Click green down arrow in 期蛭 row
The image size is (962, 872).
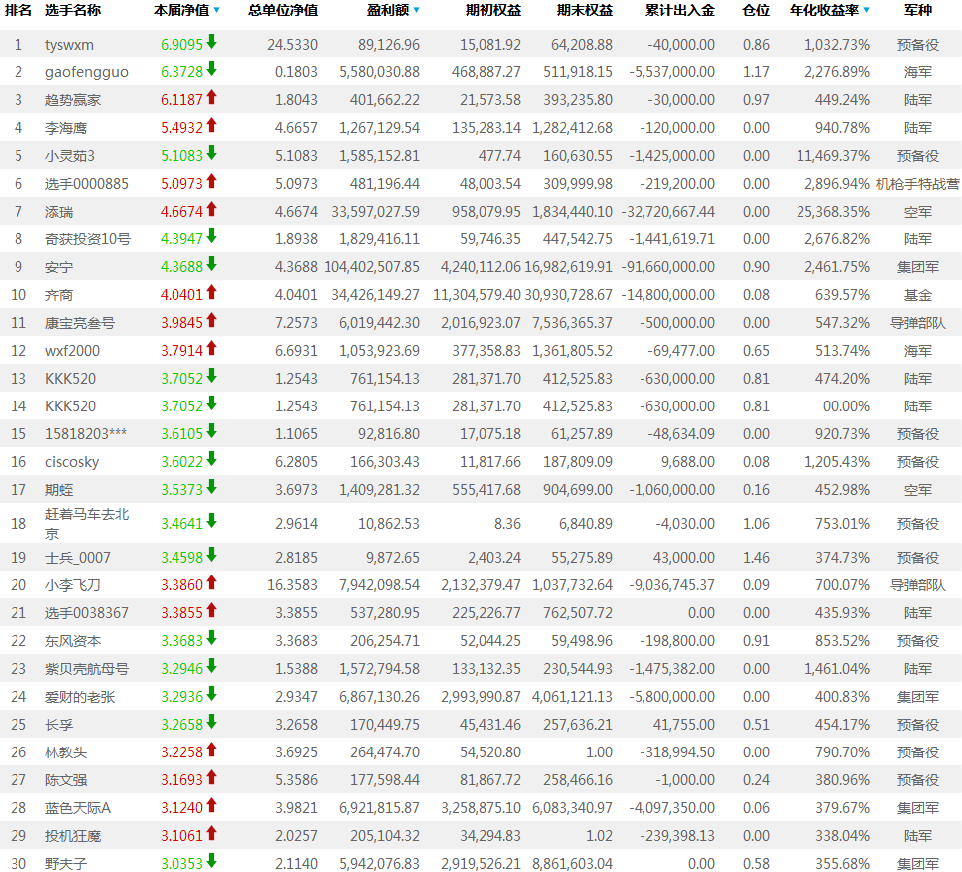[x=212, y=487]
